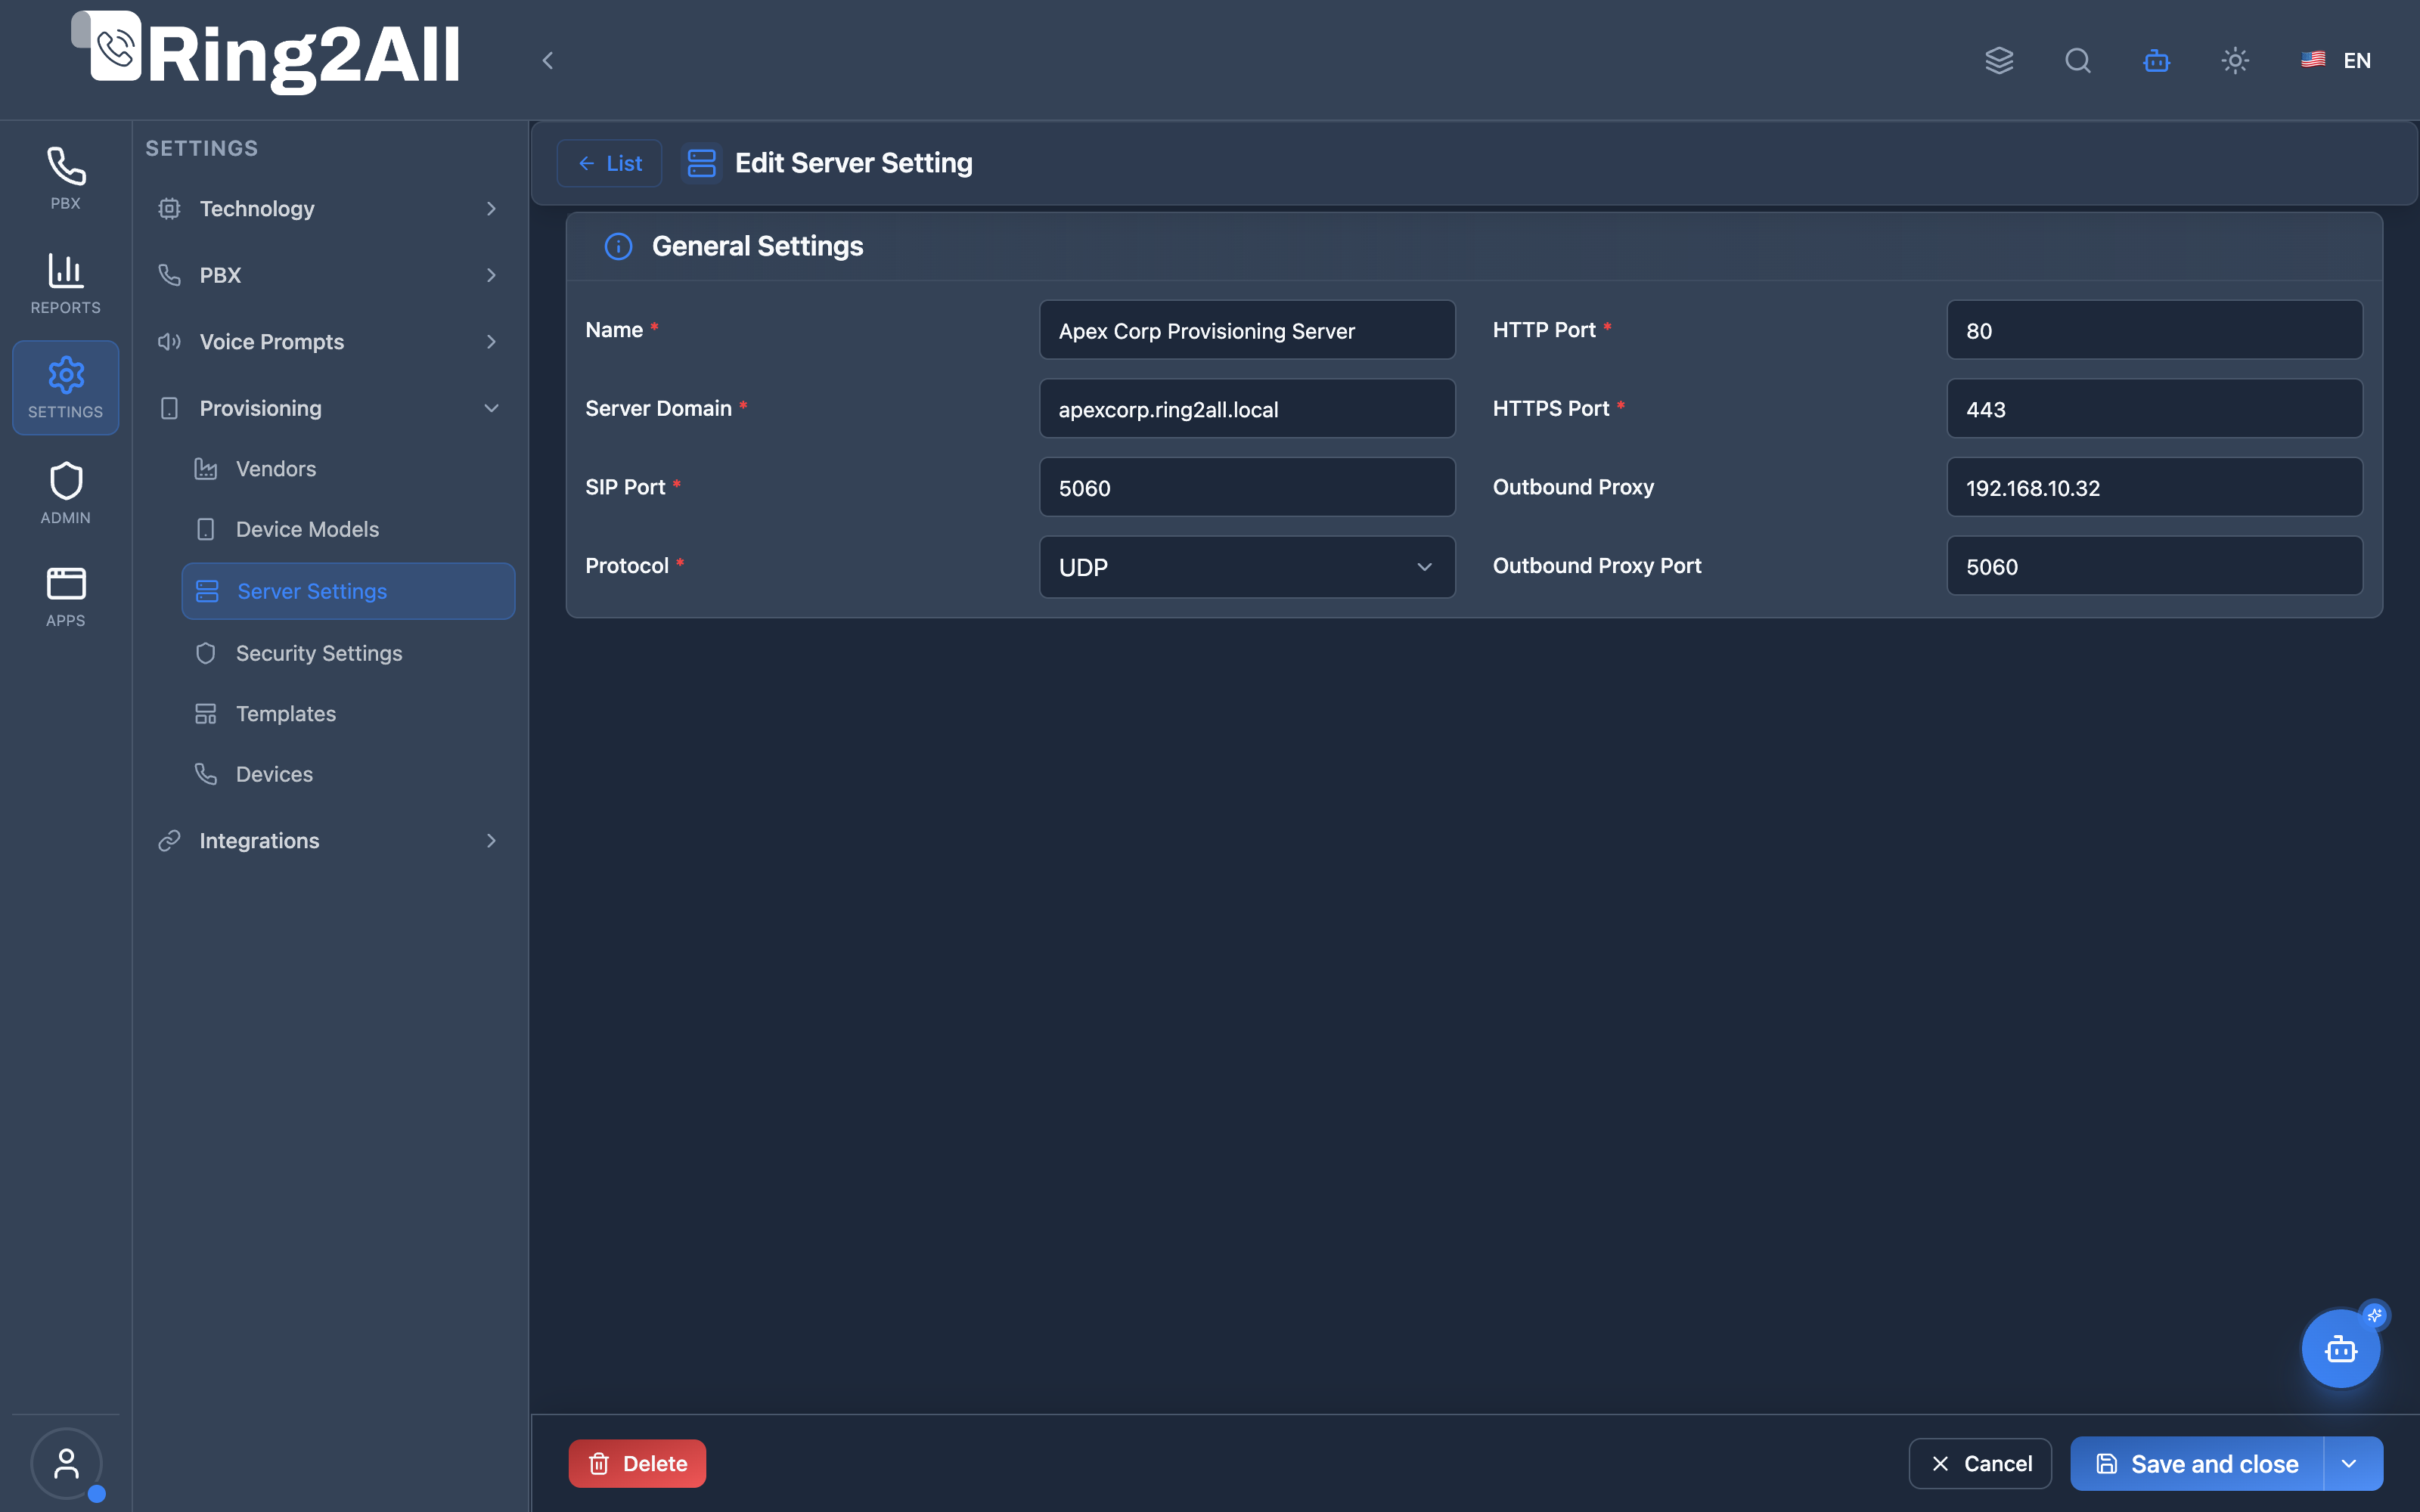This screenshot has width=2420, height=1512.
Task: Open the PBX section in left rail
Action: (65, 178)
